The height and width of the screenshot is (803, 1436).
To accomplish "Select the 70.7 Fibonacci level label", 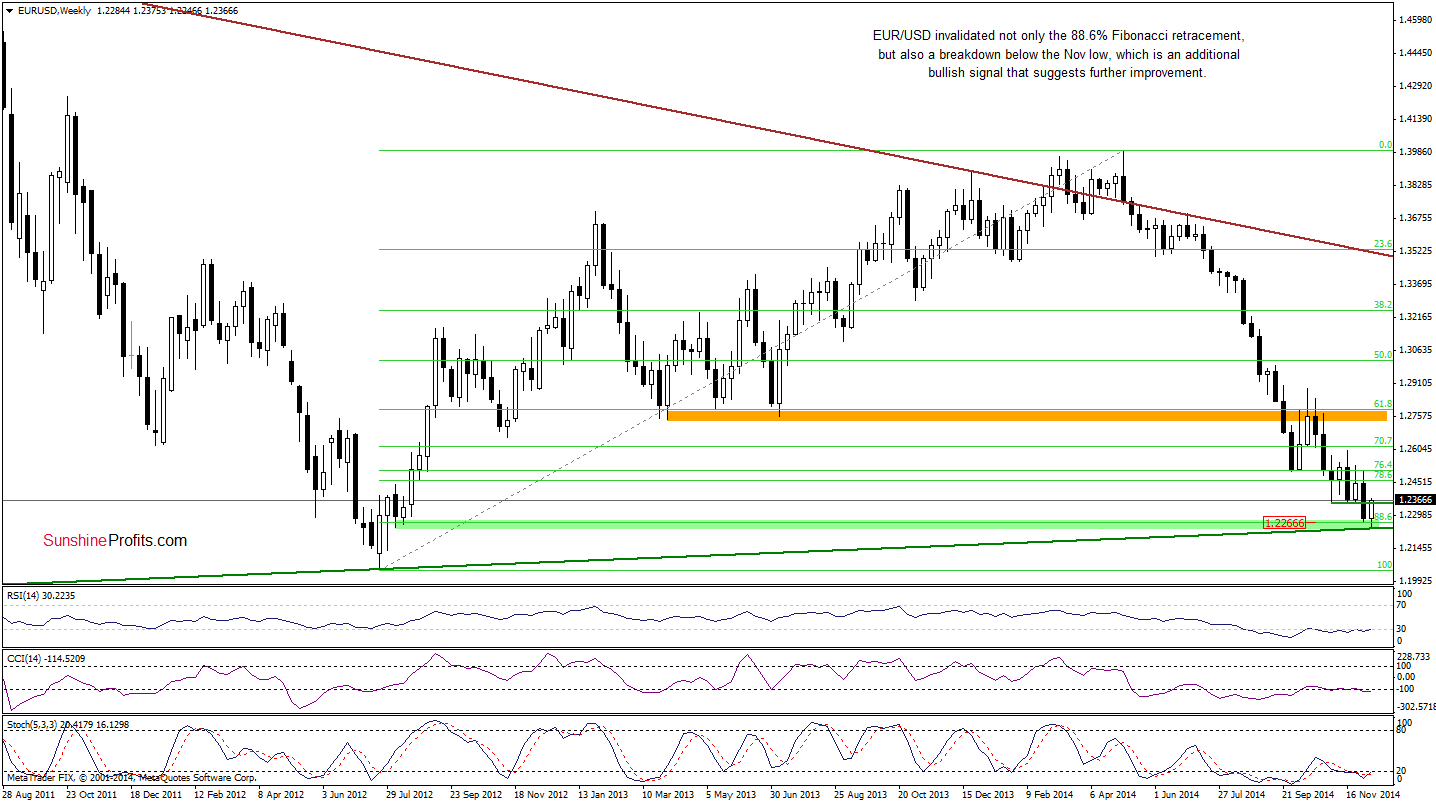I will [x=1383, y=441].
